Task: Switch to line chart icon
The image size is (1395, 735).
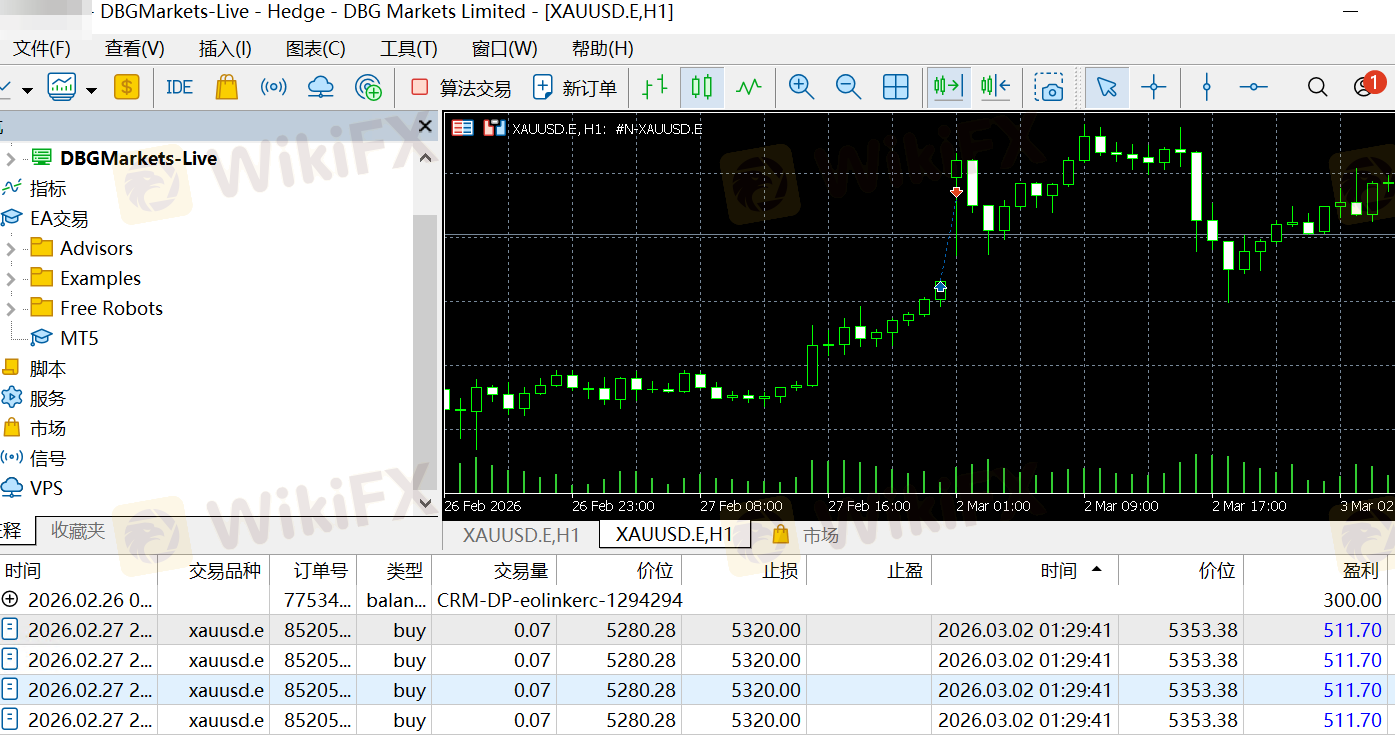Action: pos(749,88)
